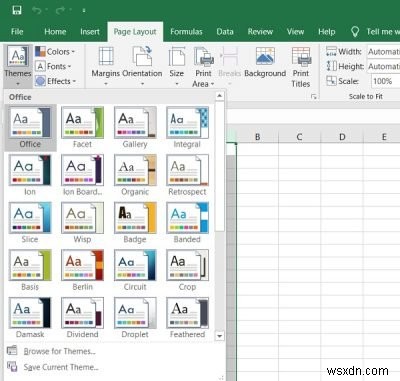Apply the Gallery theme
Screen dimensions: 400x381
tap(135, 127)
